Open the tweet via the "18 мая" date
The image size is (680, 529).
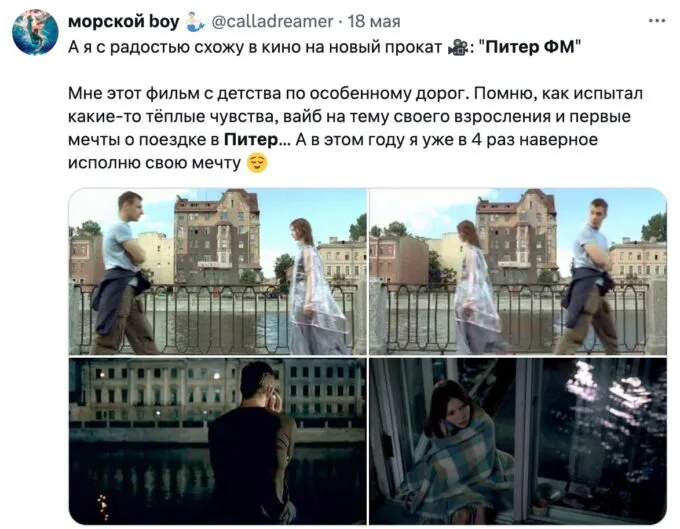click(374, 21)
